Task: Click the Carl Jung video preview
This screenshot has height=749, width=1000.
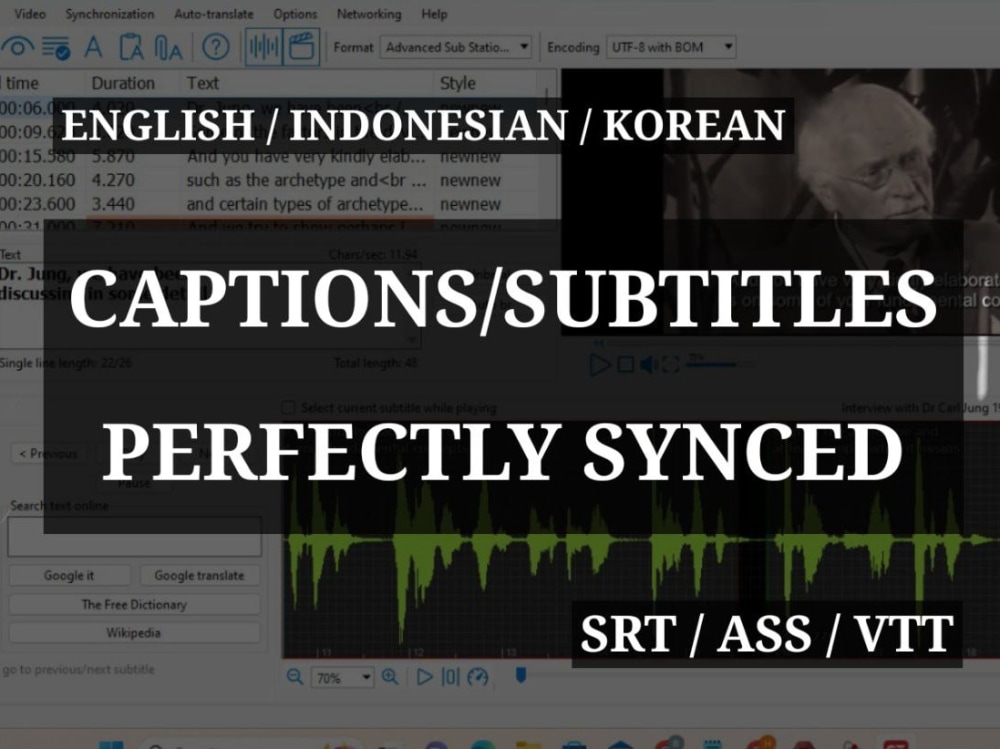Action: [781, 202]
